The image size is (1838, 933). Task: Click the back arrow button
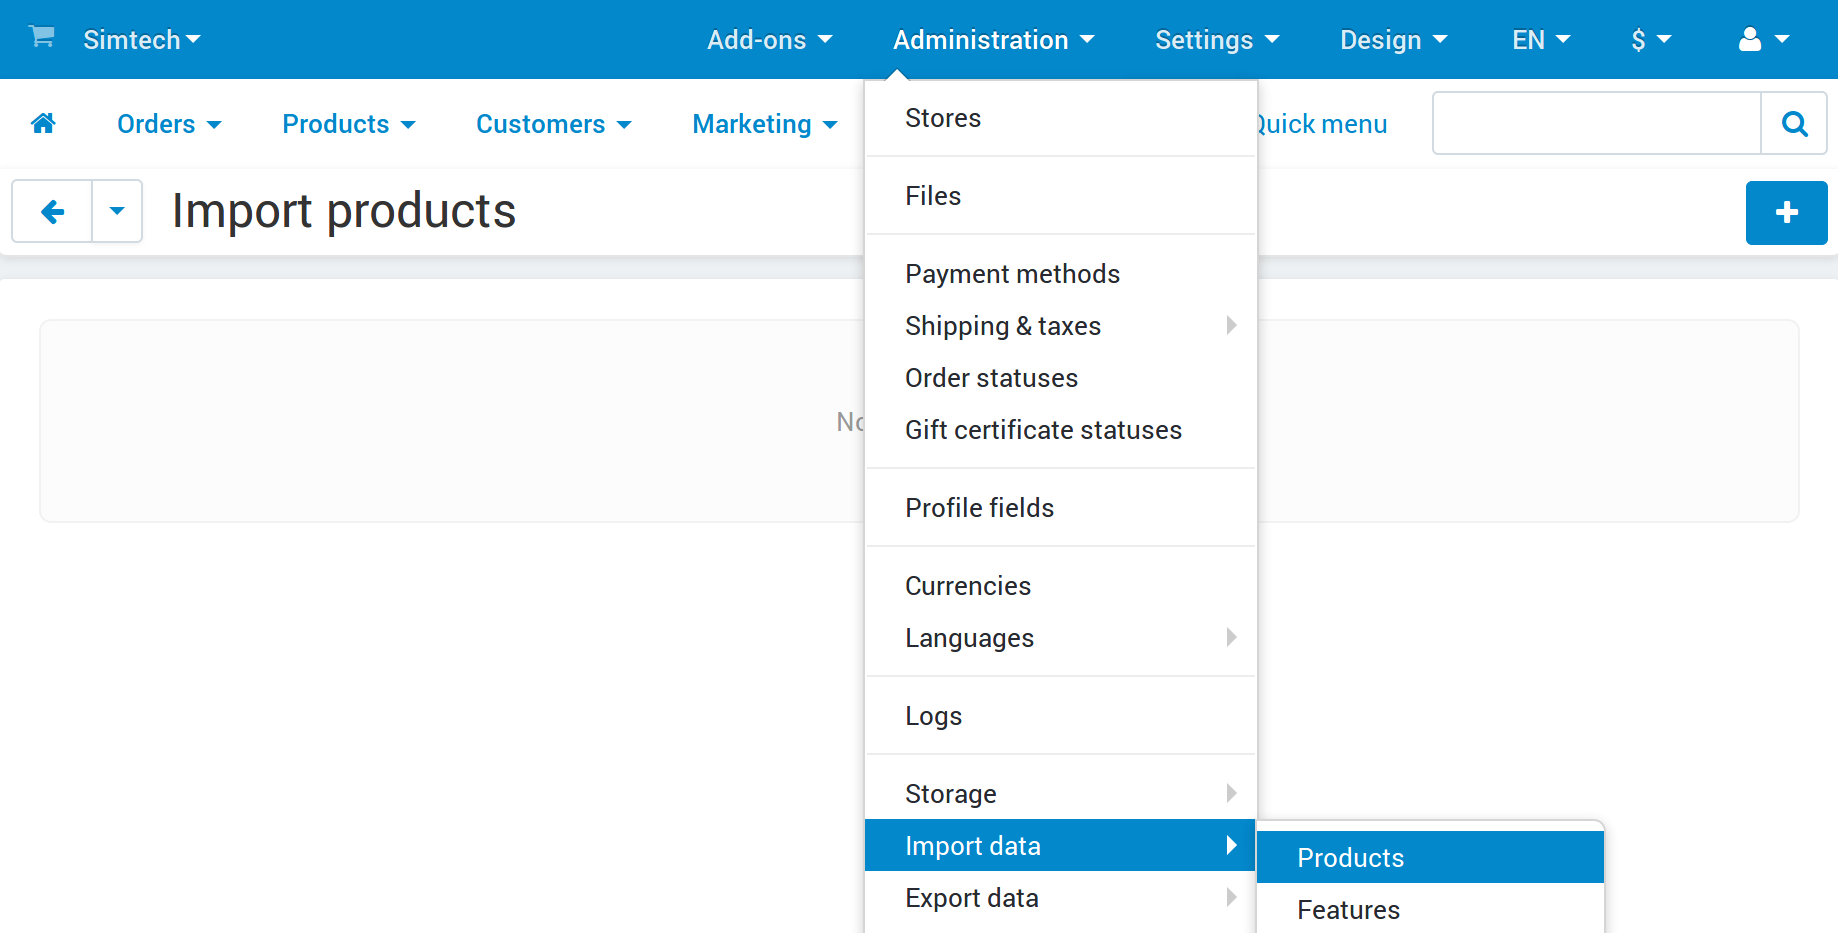(52, 211)
